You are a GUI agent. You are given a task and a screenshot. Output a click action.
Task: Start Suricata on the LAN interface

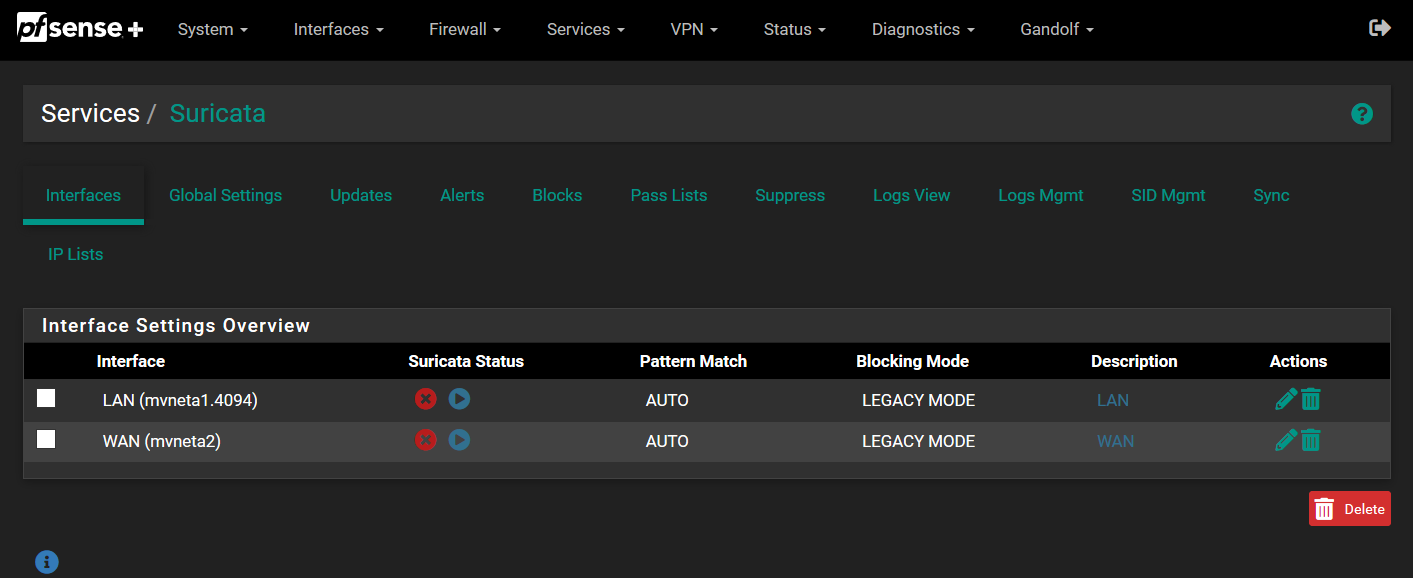pyautogui.click(x=459, y=399)
